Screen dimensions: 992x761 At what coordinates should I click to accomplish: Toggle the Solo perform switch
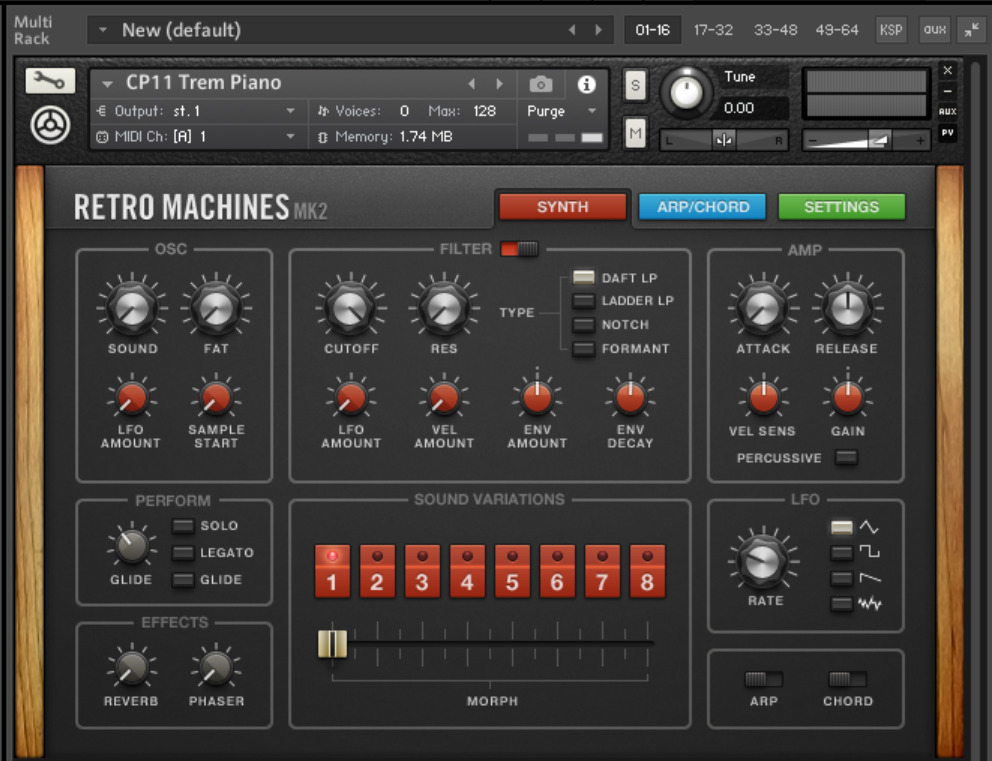point(183,526)
